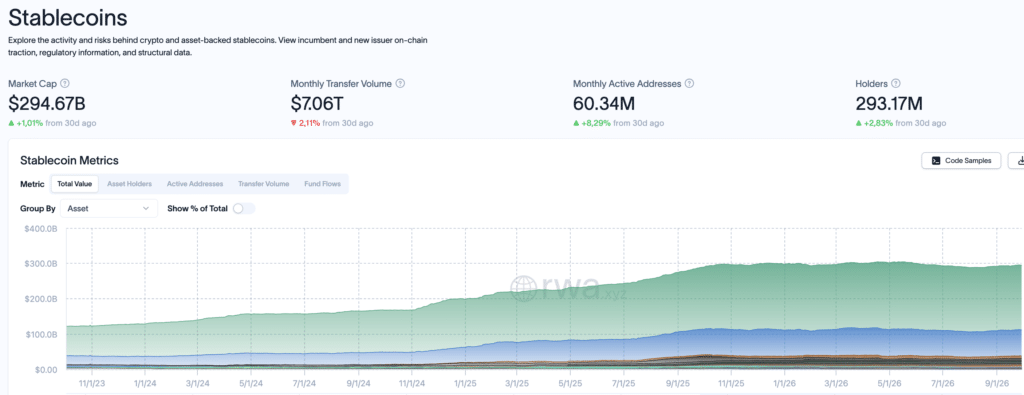
Task: Click the Stablecoins page heading
Action: click(x=67, y=18)
